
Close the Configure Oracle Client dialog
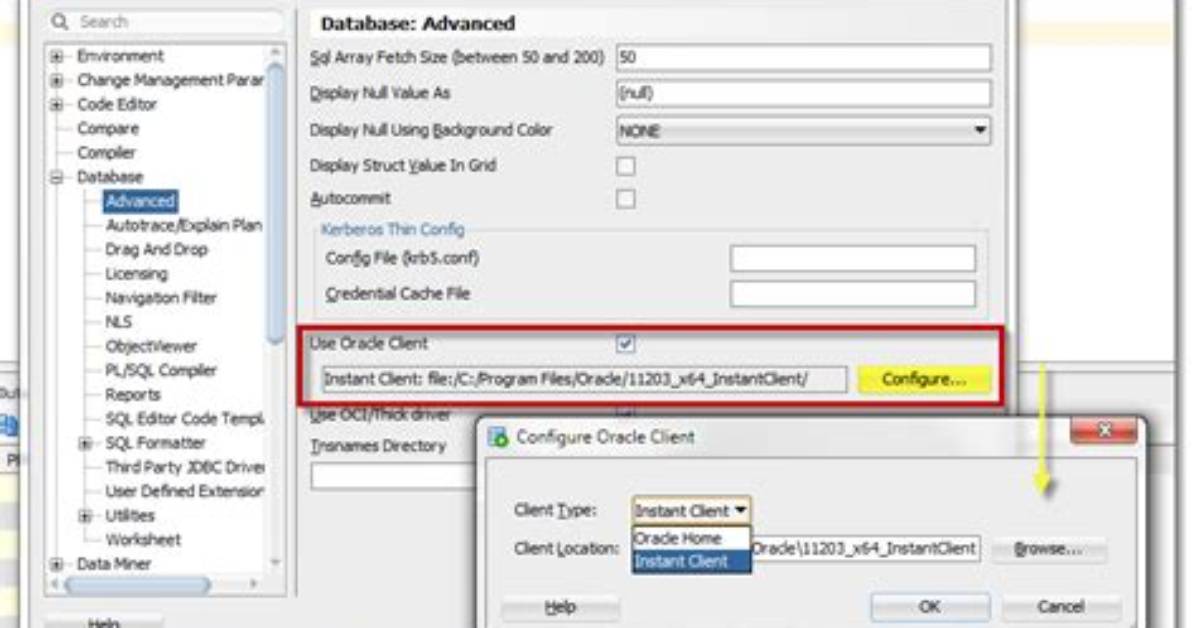pos(1104,431)
